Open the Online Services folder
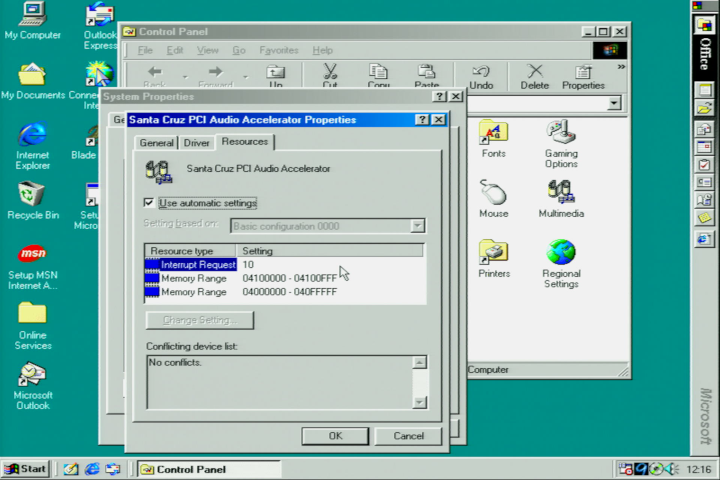720x480 pixels. pyautogui.click(x=32, y=325)
